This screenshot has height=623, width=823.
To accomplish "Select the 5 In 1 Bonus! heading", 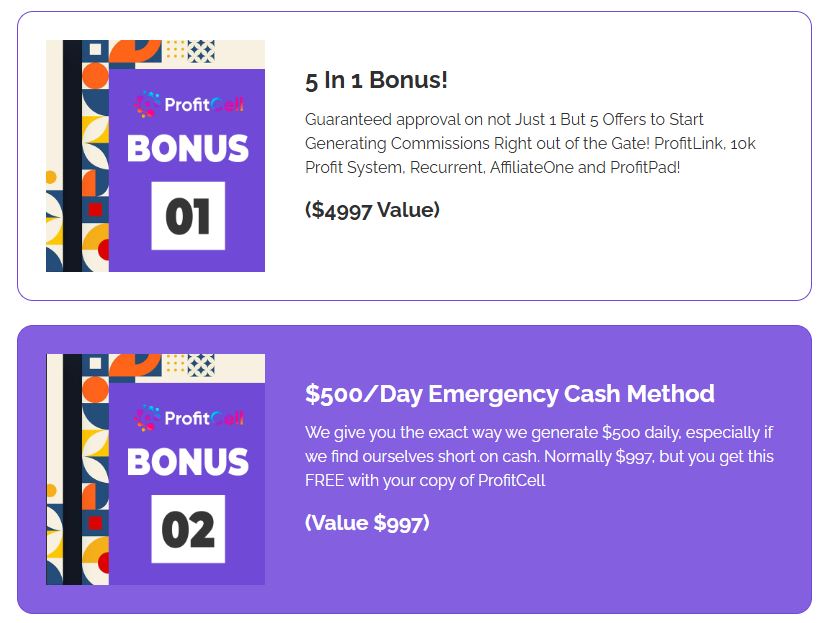I will pyautogui.click(x=376, y=80).
